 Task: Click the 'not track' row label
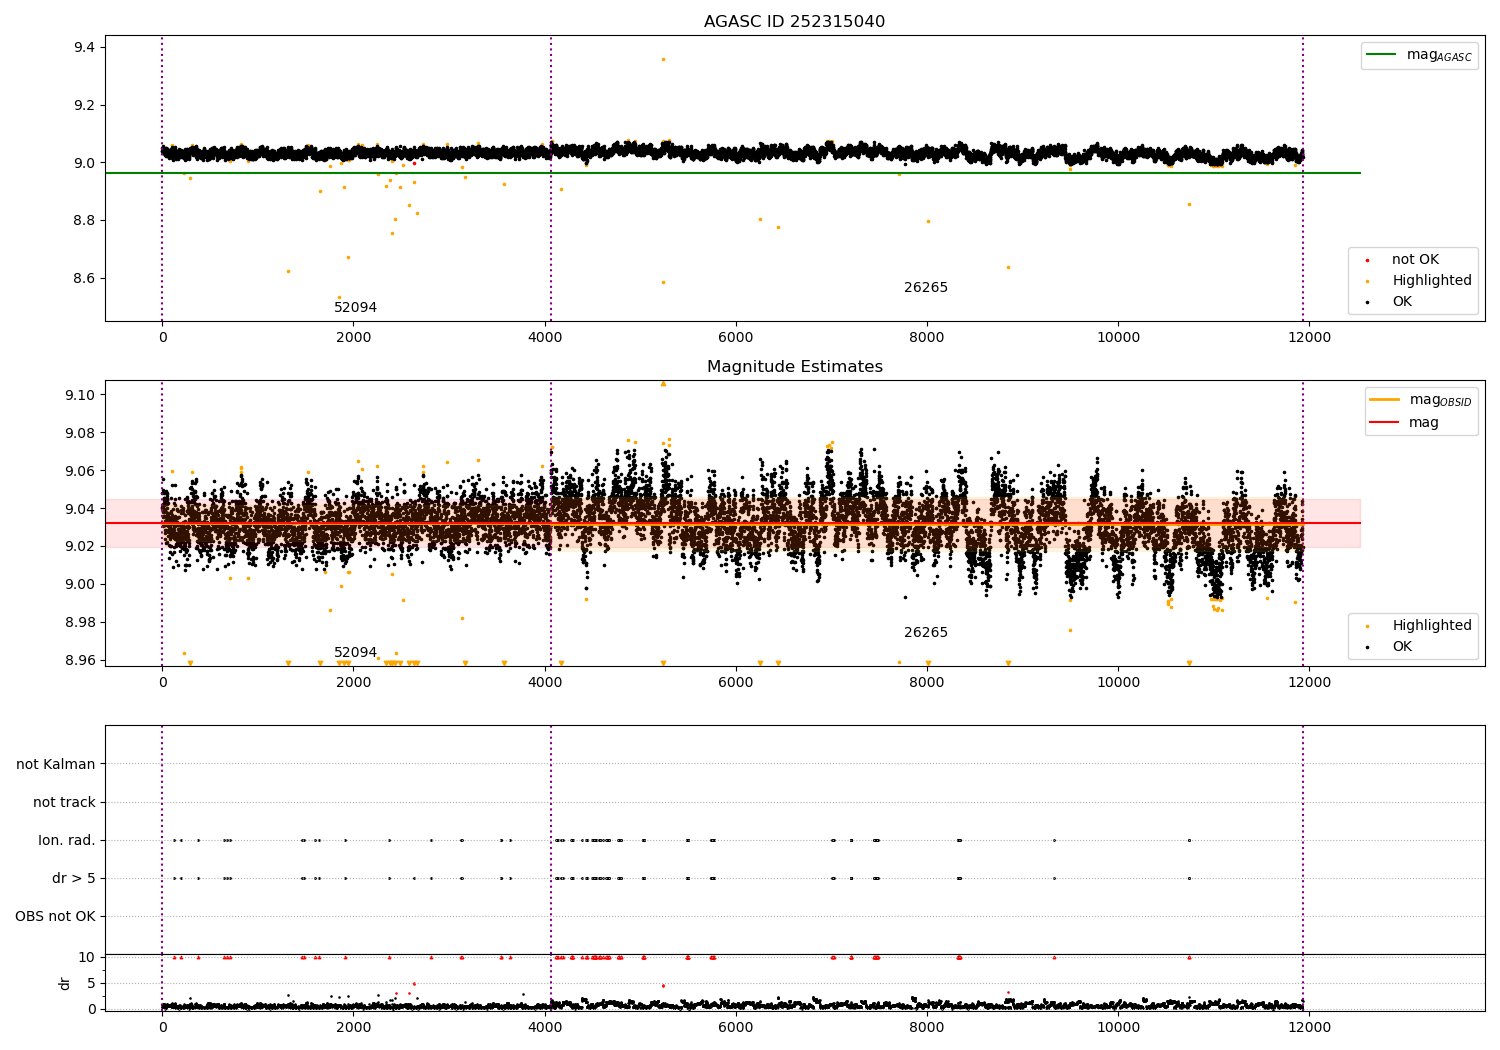point(64,803)
